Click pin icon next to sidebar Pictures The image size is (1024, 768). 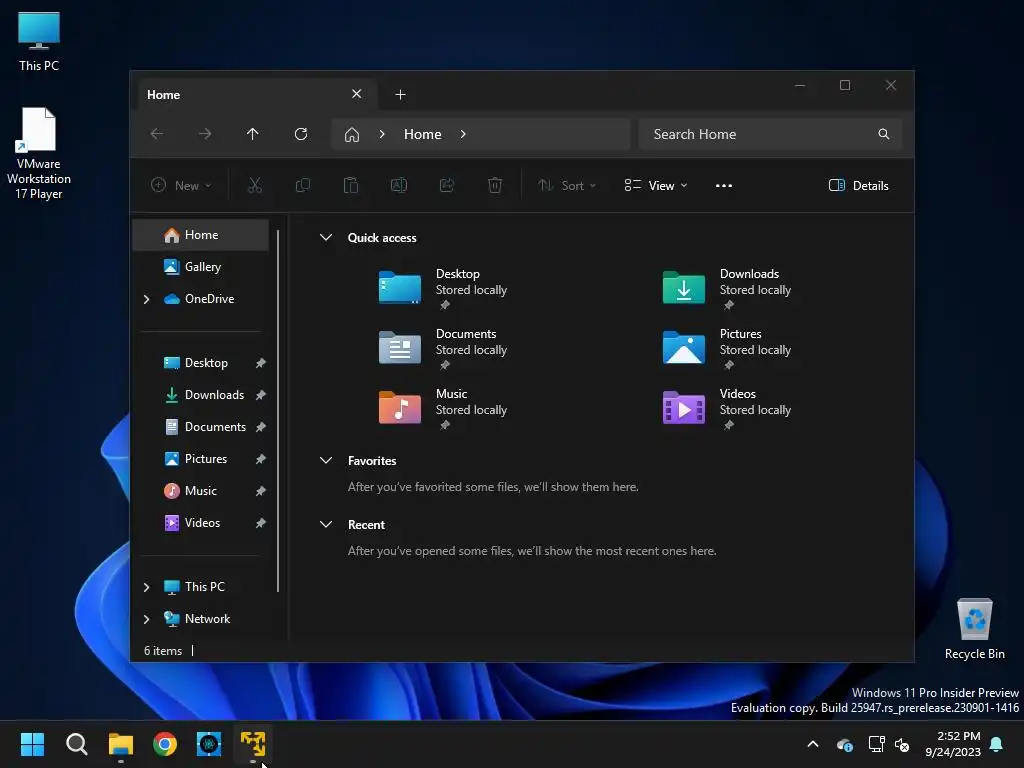click(x=260, y=459)
